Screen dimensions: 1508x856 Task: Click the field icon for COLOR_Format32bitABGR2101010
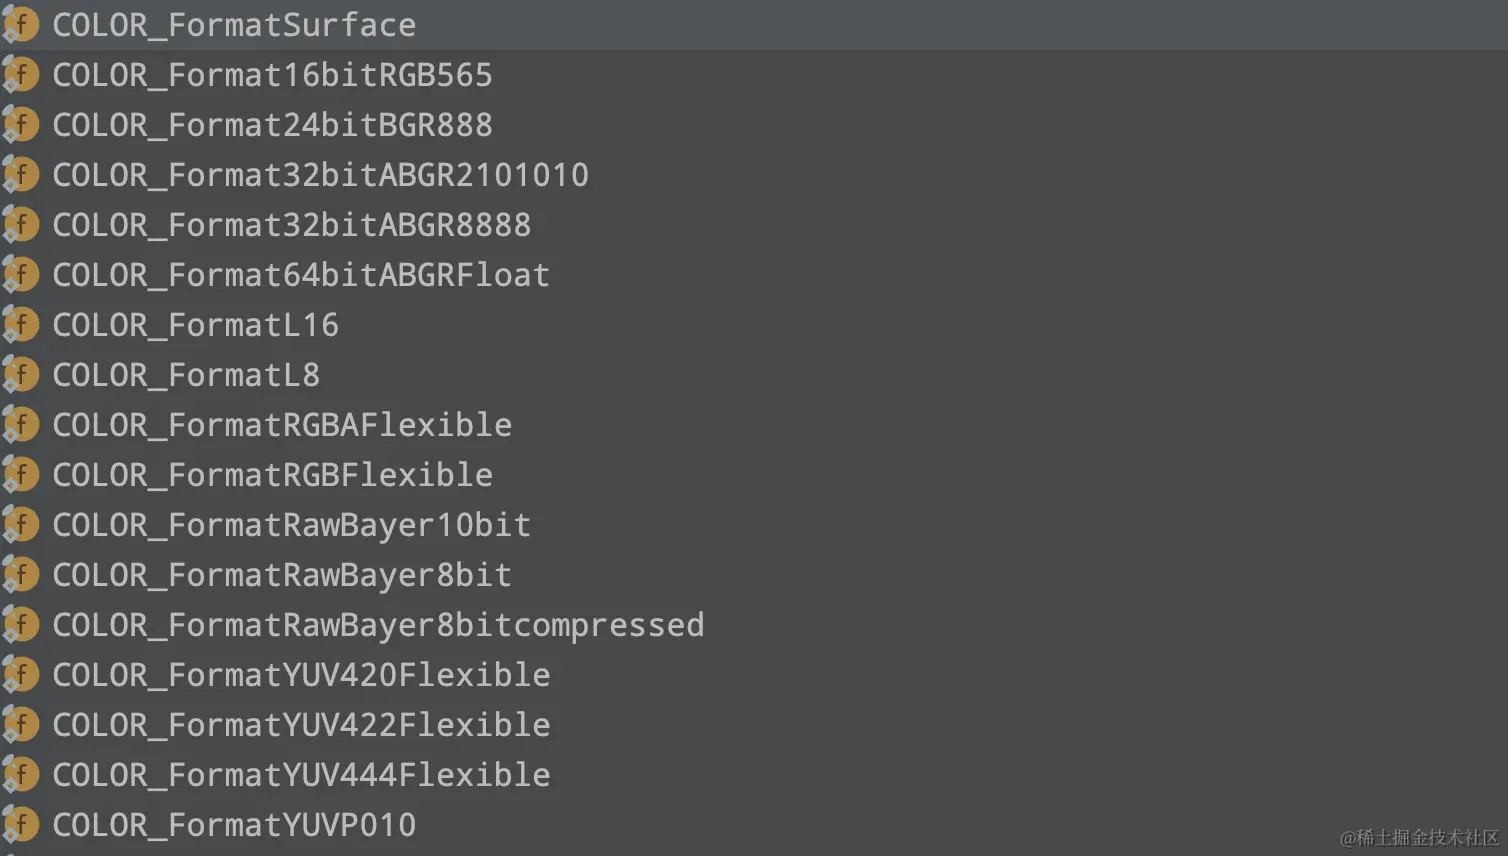(x=21, y=175)
